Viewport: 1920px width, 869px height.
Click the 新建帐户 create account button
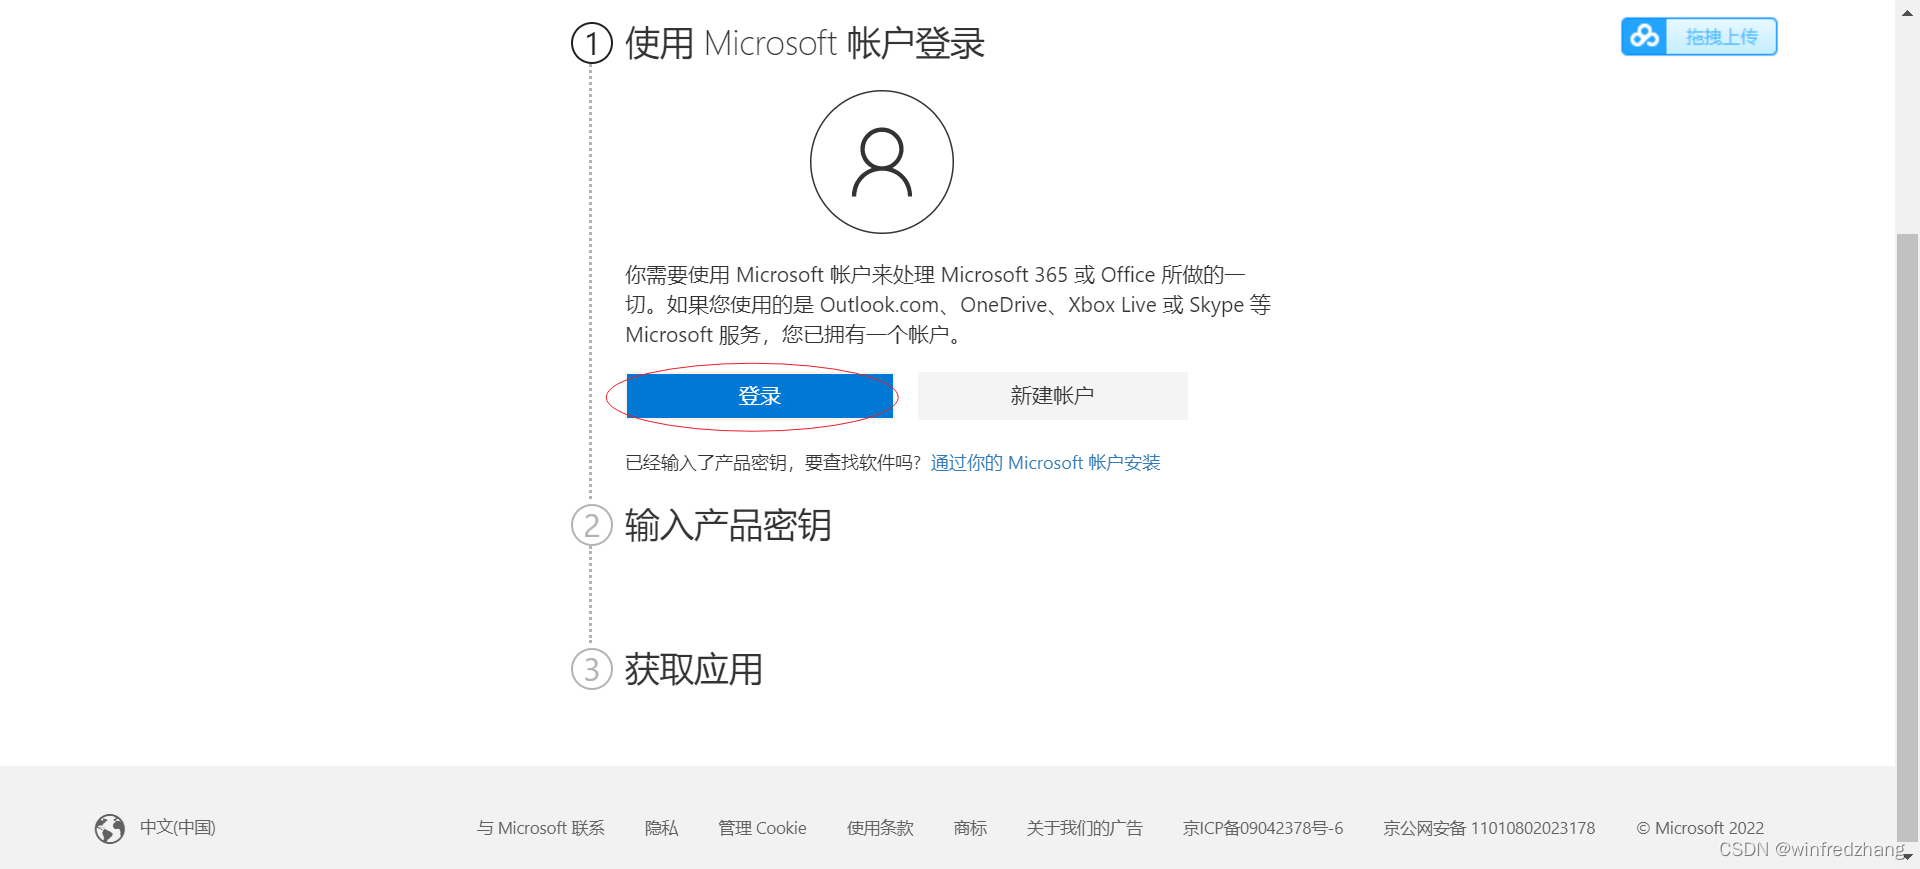click(x=1052, y=396)
